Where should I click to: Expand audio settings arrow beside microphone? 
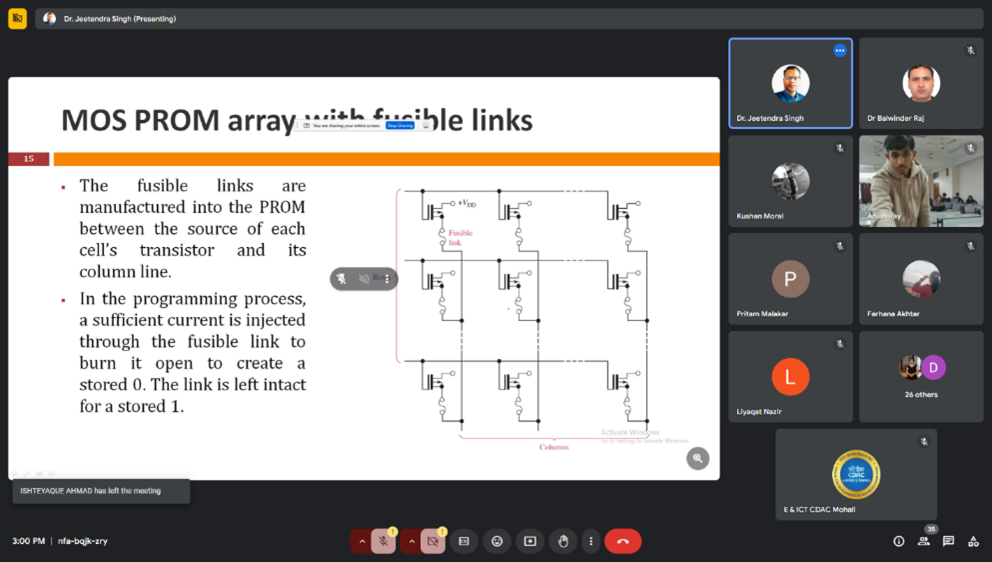pos(362,541)
